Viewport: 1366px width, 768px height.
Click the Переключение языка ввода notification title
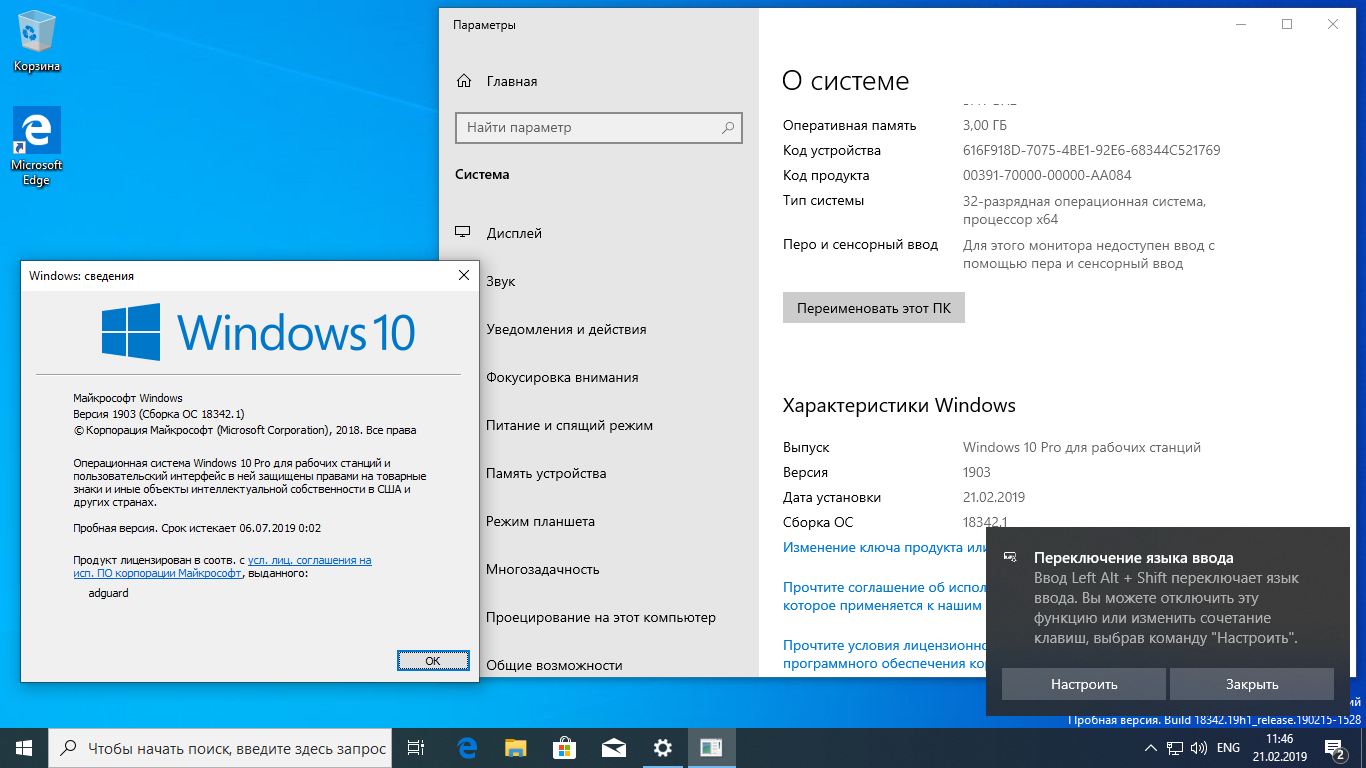pyautogui.click(x=1133, y=558)
